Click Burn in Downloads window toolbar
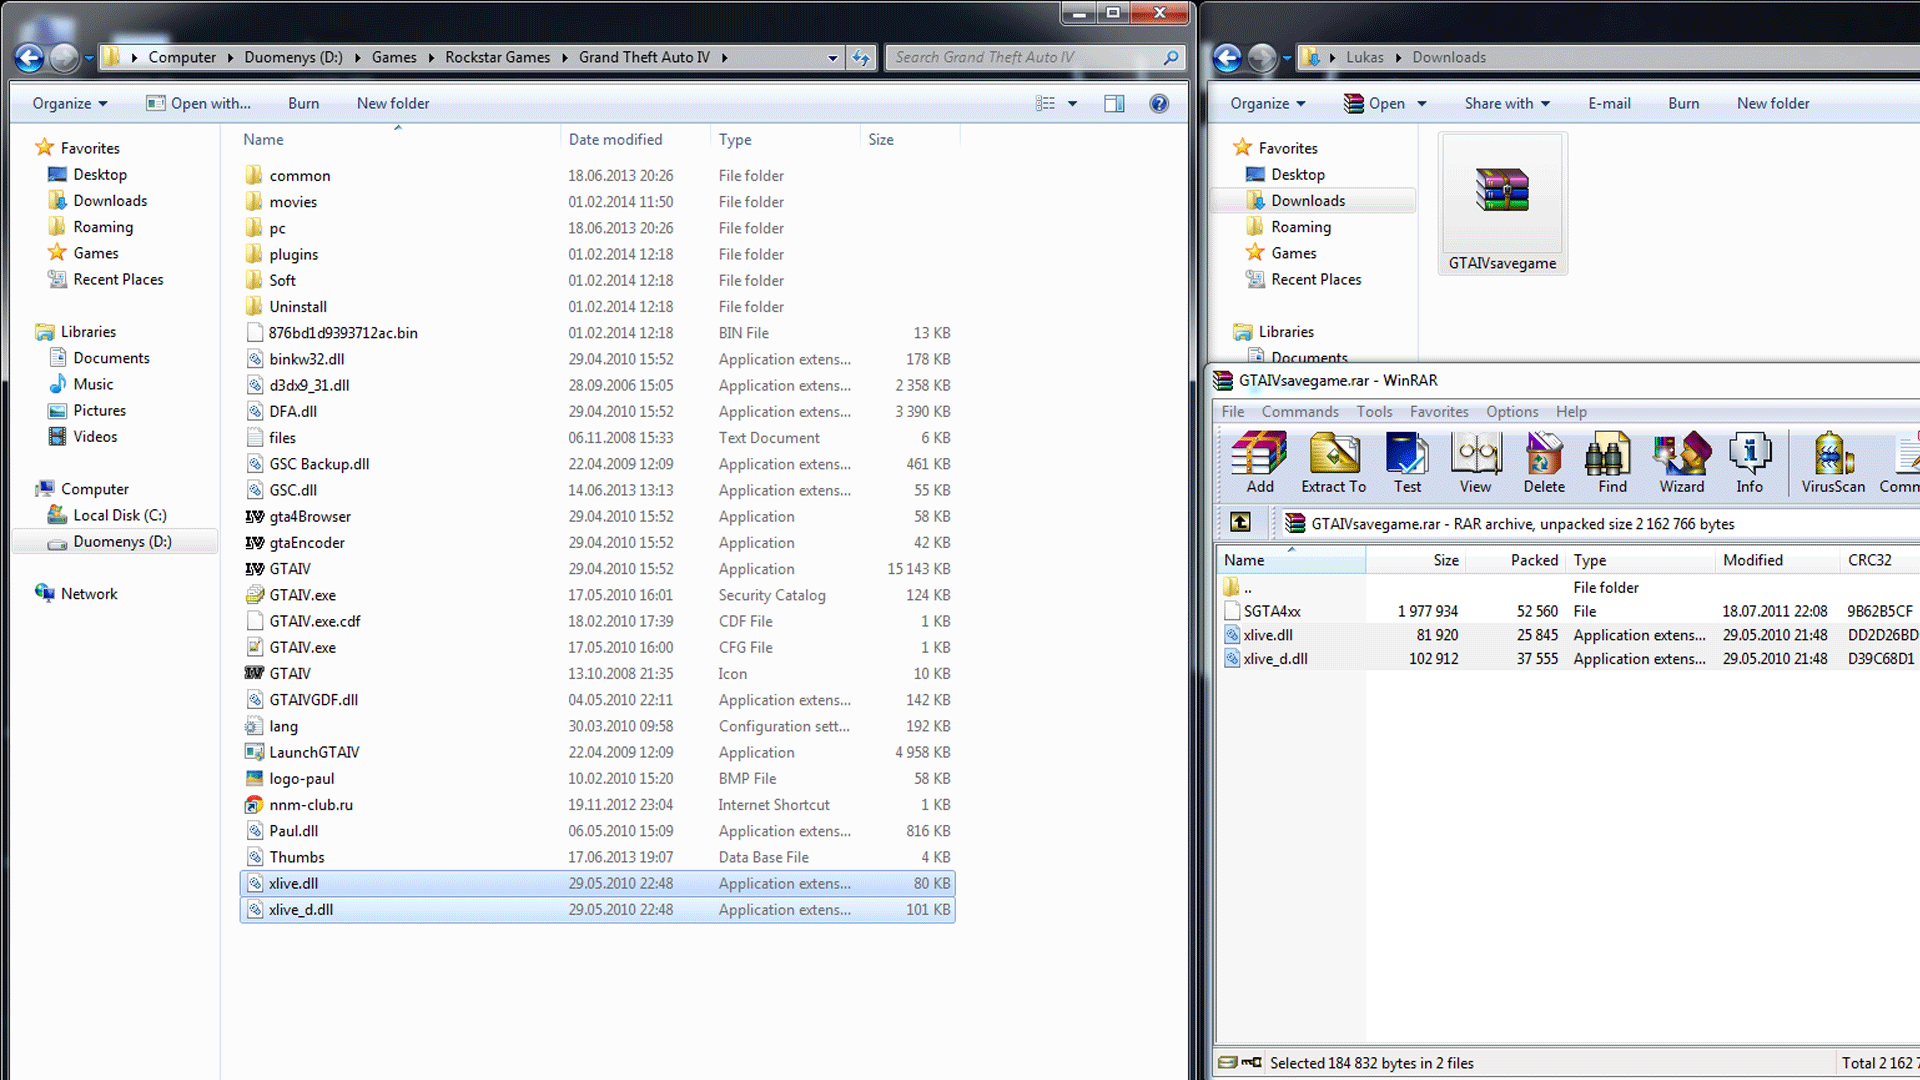Screen dimensions: 1920x1080 1683,103
